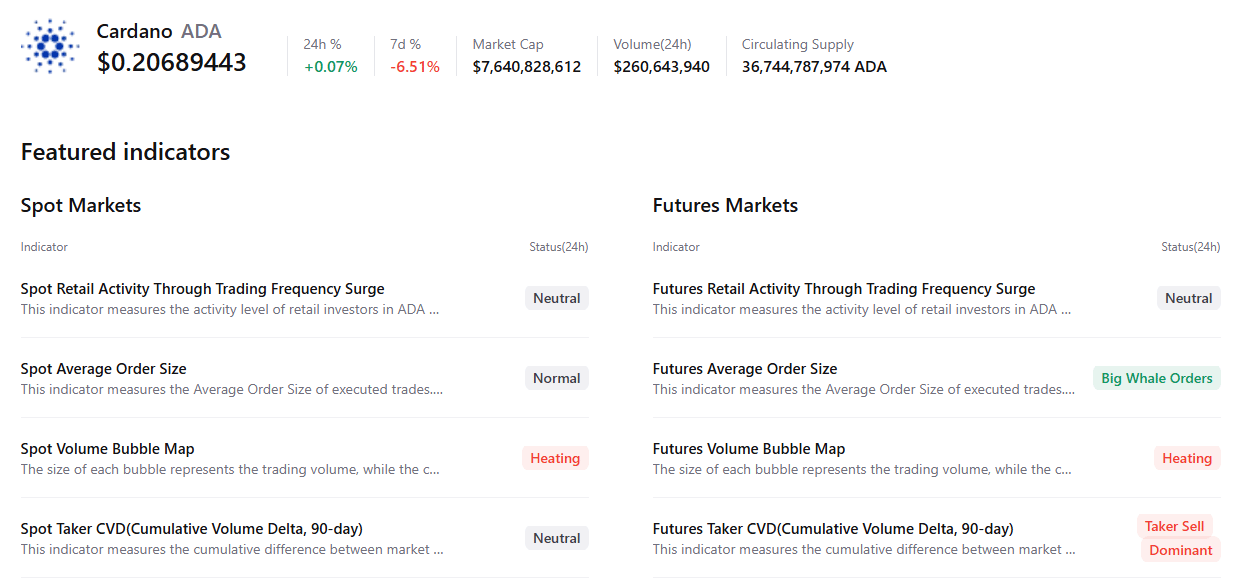
Task: Open the Futures Taker CVD indicator
Action: 833,529
